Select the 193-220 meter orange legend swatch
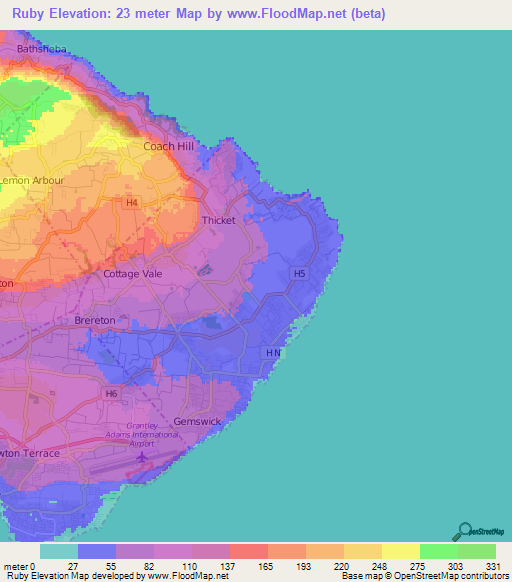 pos(325,552)
